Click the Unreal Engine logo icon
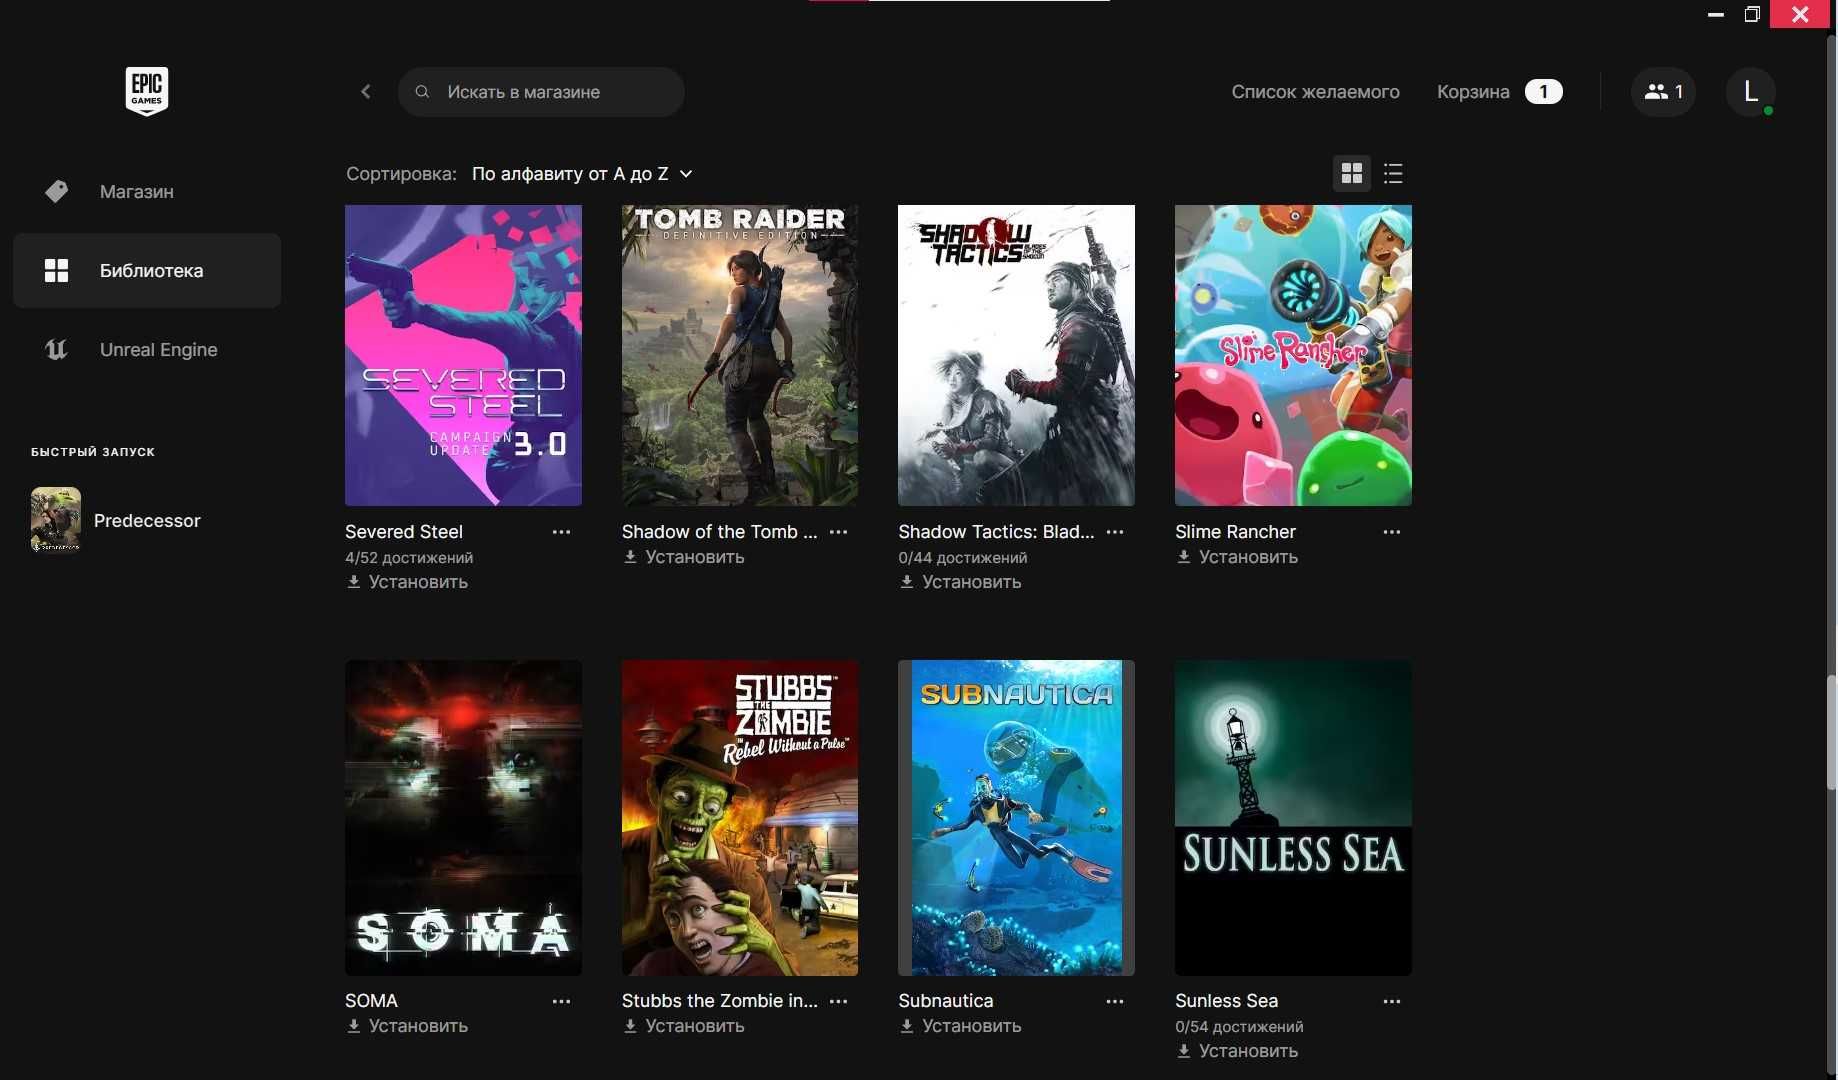Screen dimensions: 1838x1080 click(x=56, y=349)
